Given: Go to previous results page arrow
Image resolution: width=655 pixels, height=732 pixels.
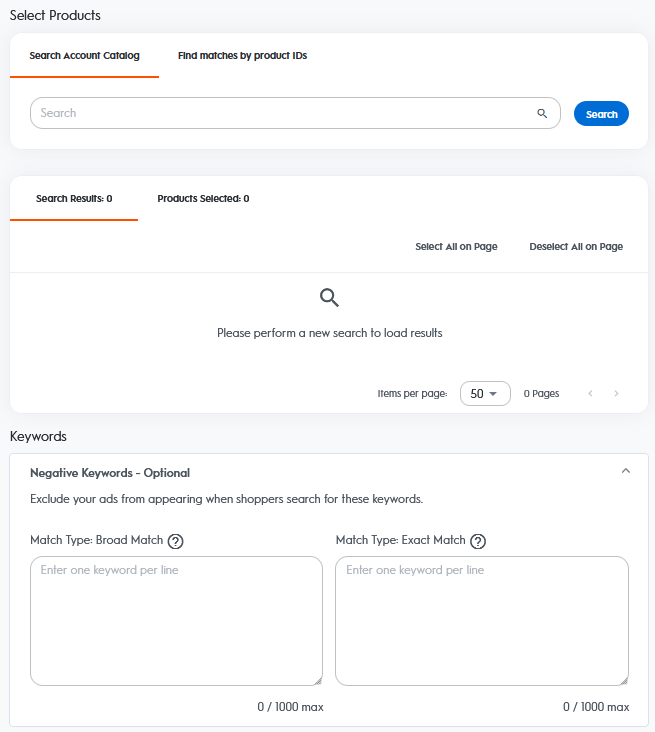Looking at the screenshot, I should pyautogui.click(x=591, y=394).
